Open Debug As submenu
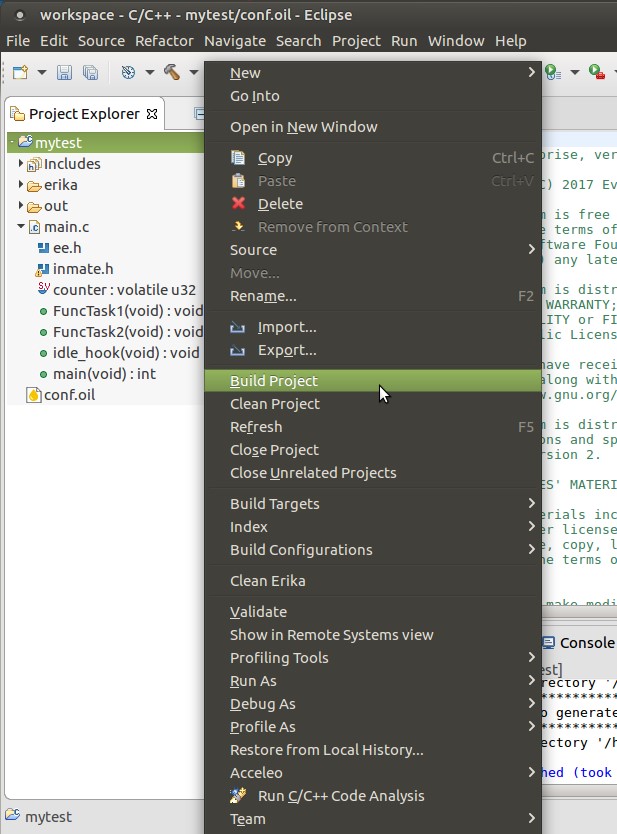Viewport: 617px width, 834px height. pyautogui.click(x=373, y=704)
